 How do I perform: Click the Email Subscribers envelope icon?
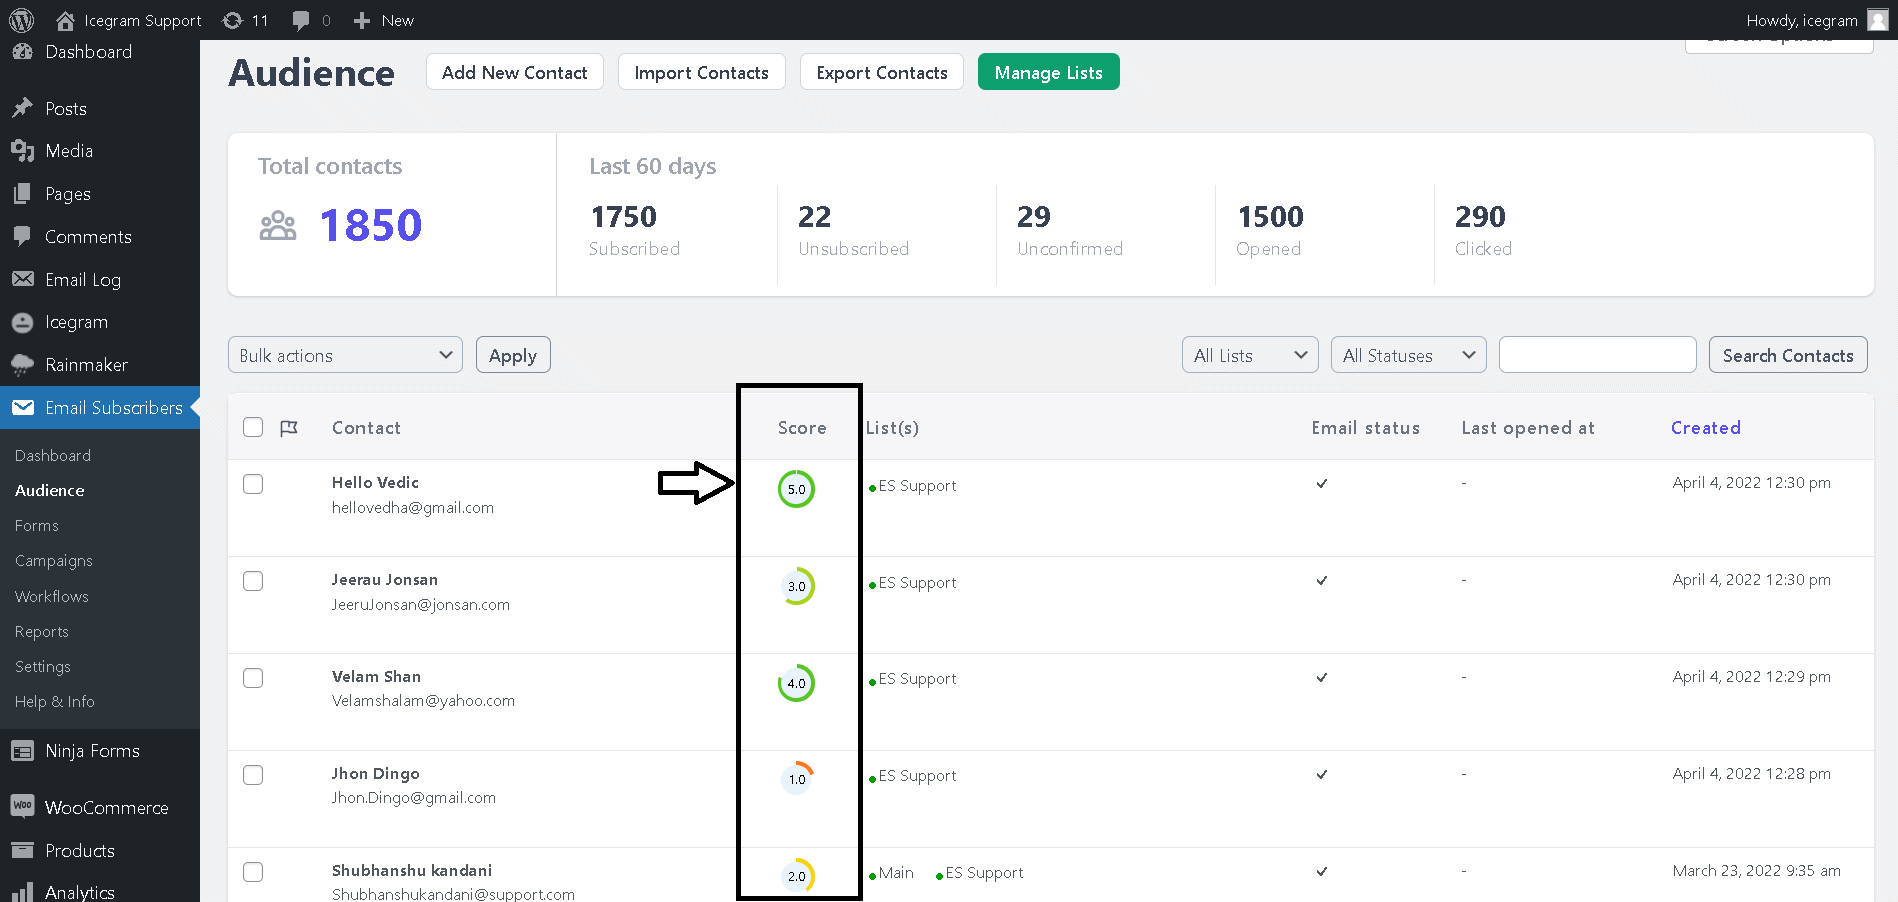(22, 407)
